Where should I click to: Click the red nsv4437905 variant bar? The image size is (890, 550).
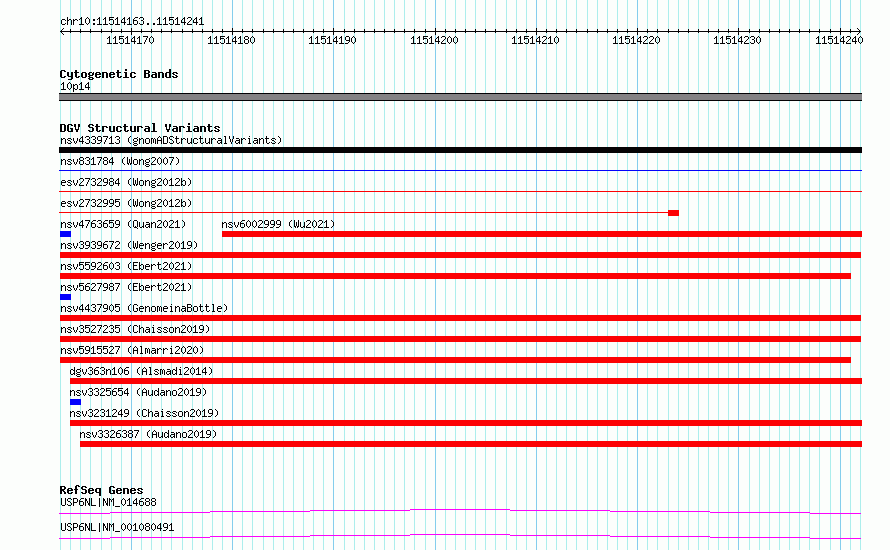coord(460,318)
